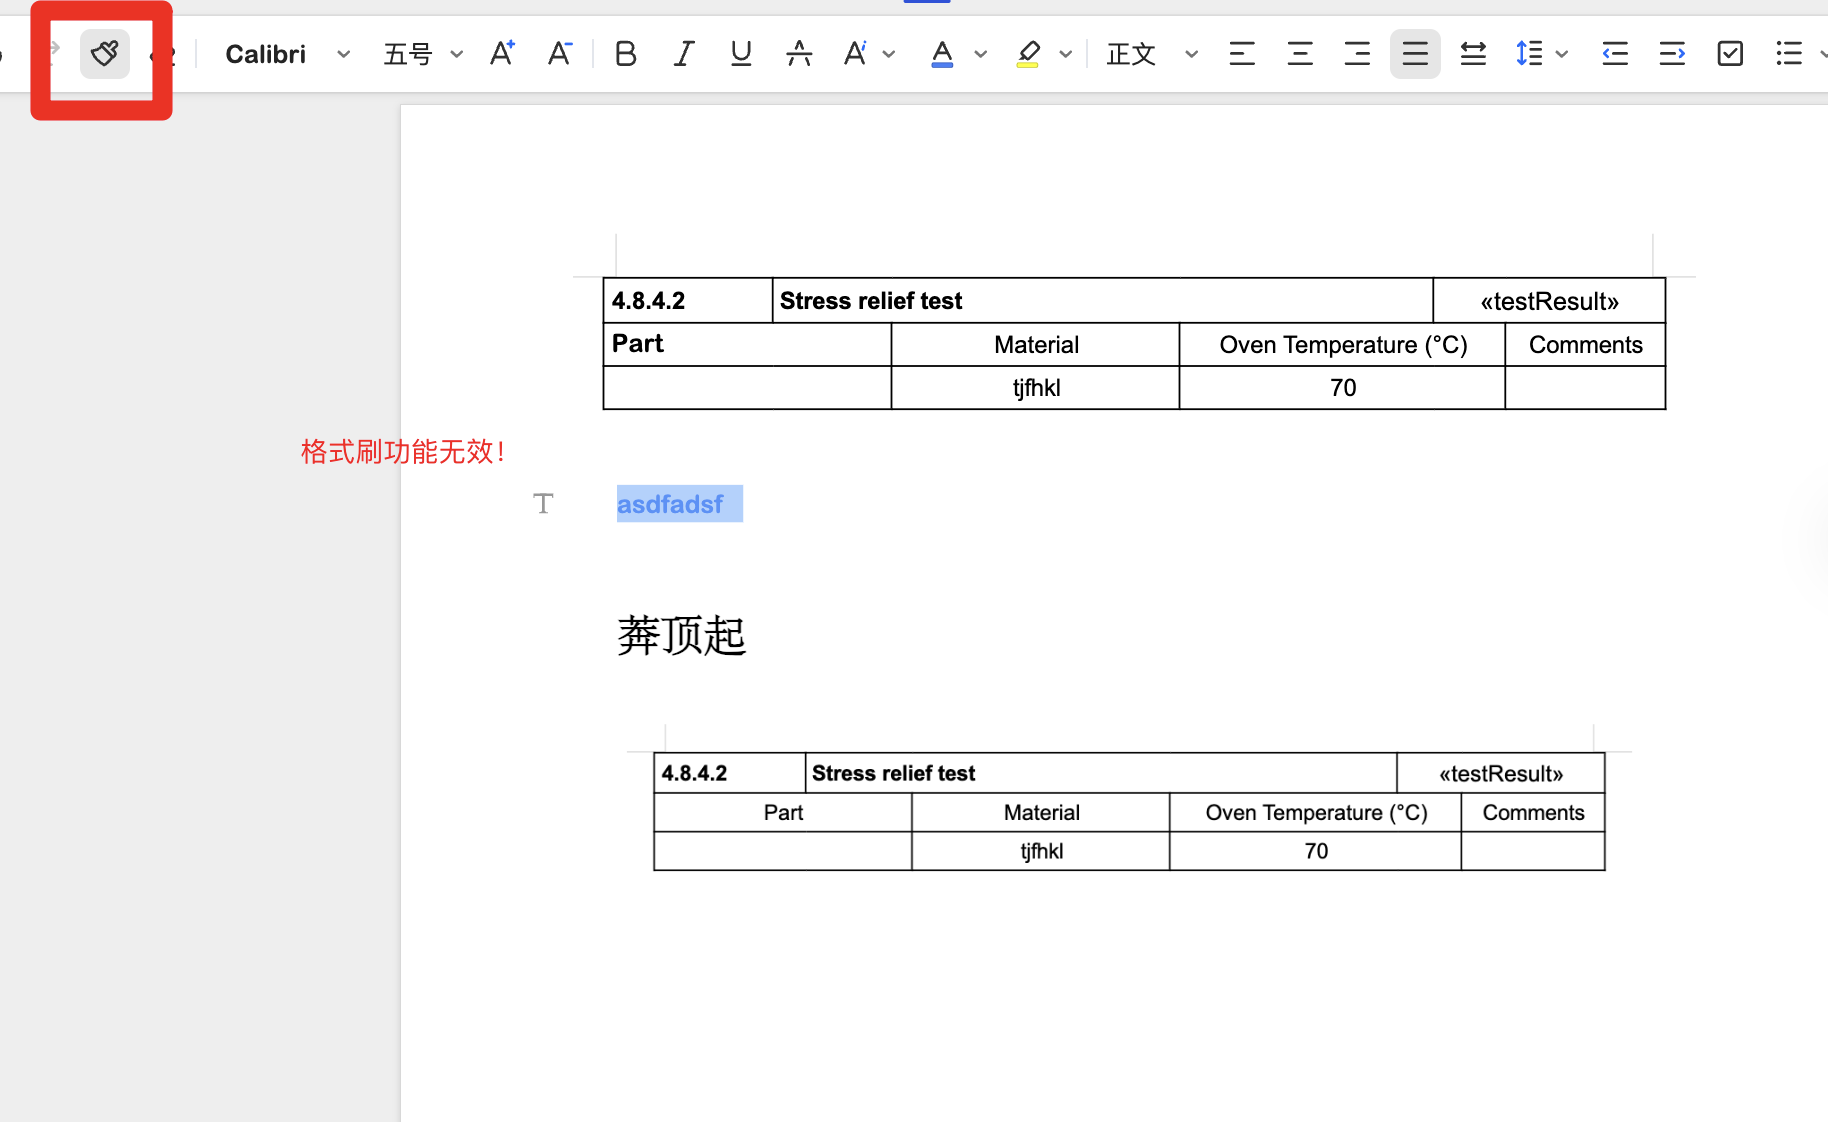Click red text 格式刷功能无效！

point(403,451)
